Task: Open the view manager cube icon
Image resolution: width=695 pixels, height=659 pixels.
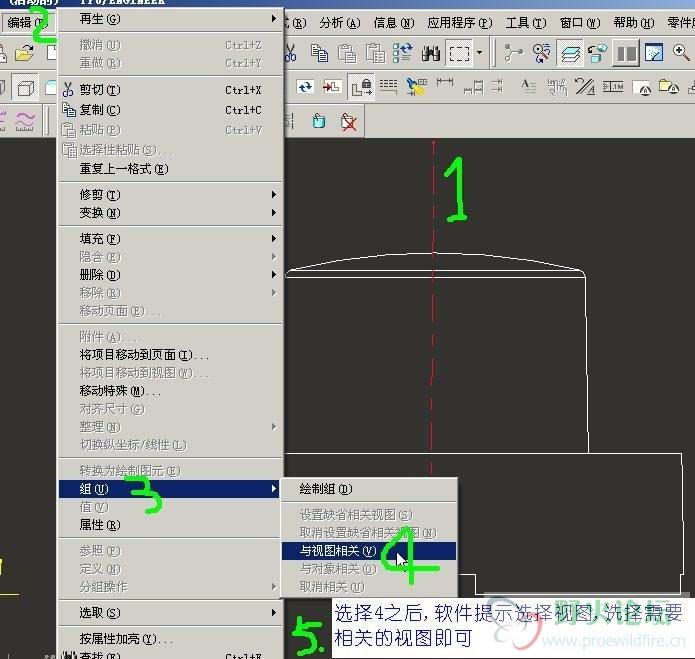Action: [x=597, y=53]
